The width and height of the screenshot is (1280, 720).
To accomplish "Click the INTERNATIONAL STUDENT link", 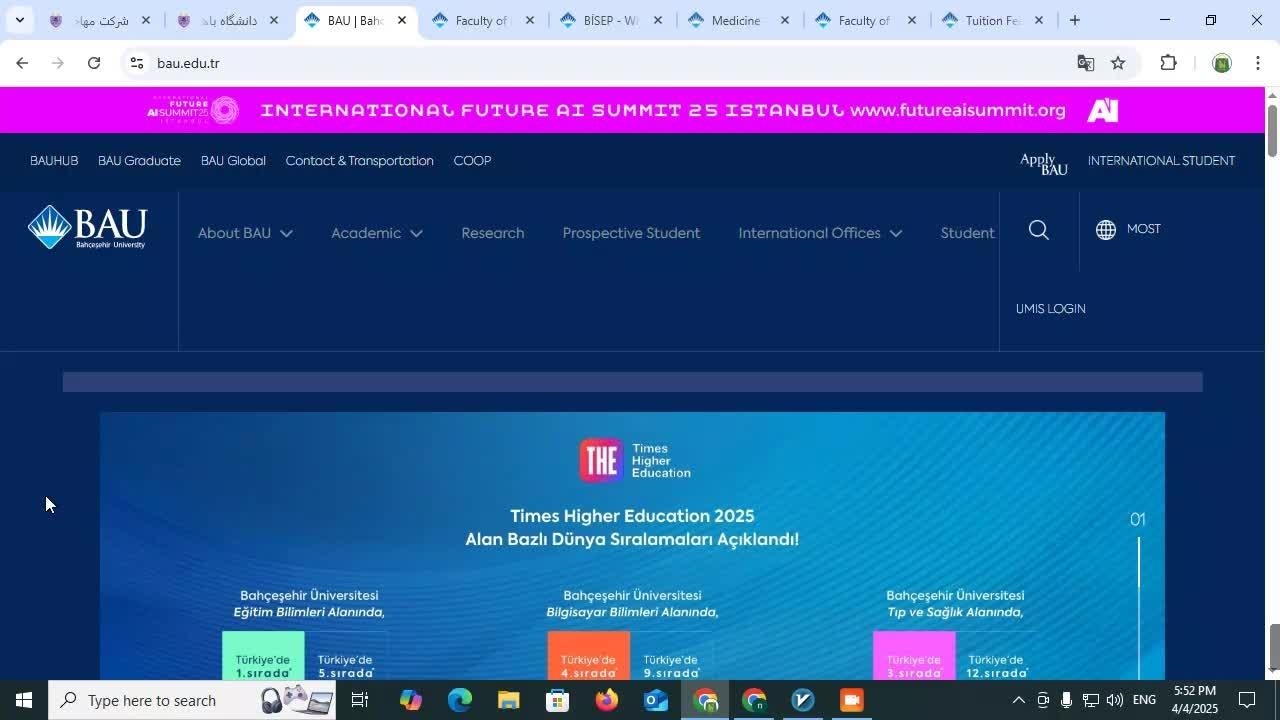I will tap(1161, 161).
